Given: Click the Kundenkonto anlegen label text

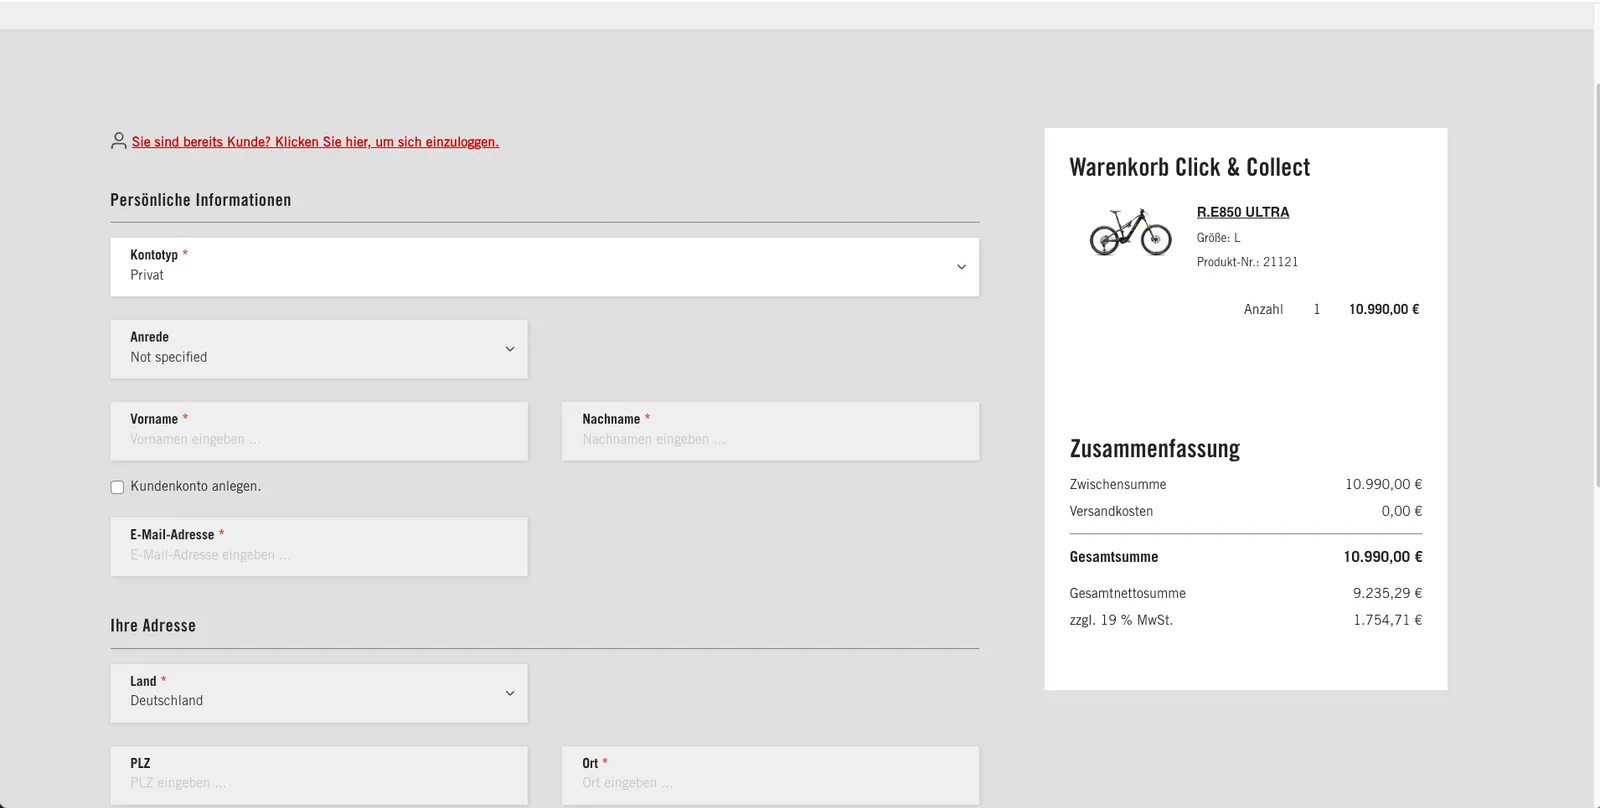Looking at the screenshot, I should tap(196, 487).
